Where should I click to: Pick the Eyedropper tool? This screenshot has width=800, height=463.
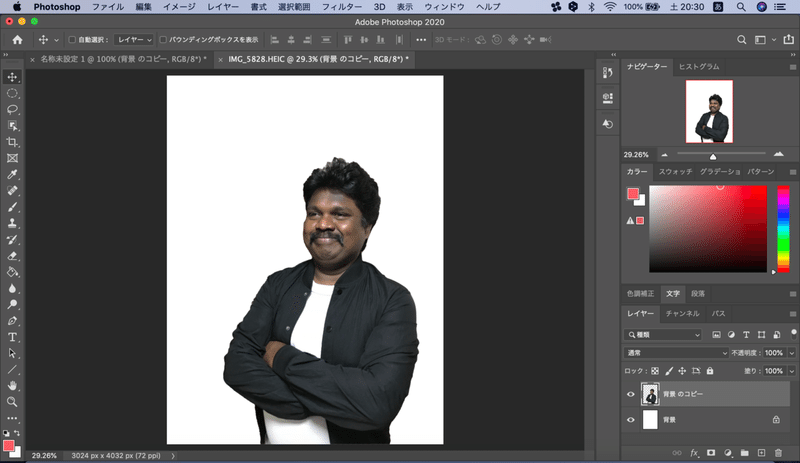(13, 174)
